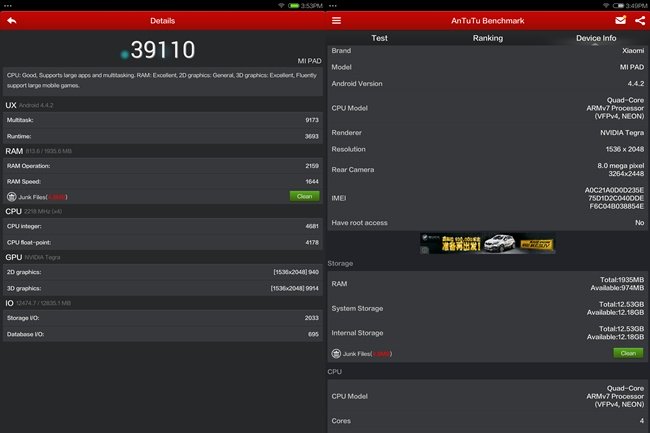Switch to the Test tab
The image size is (650, 433).
pyautogui.click(x=379, y=38)
